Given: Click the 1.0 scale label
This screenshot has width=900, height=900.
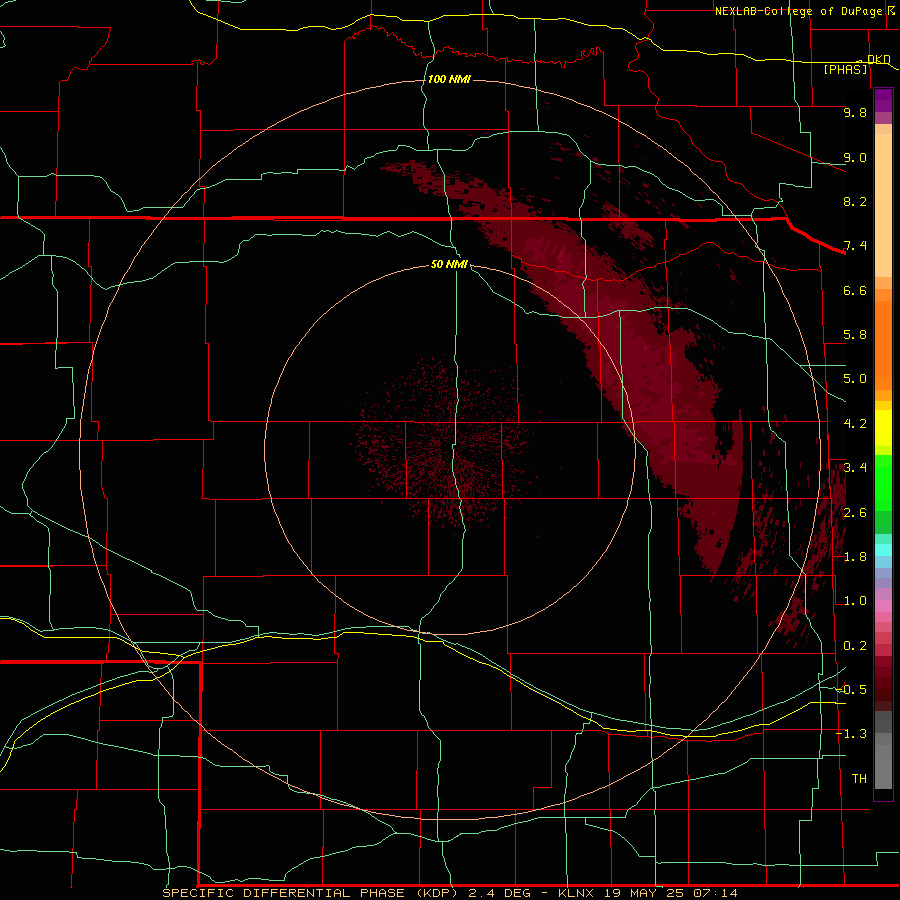Looking at the screenshot, I should pos(855,601).
